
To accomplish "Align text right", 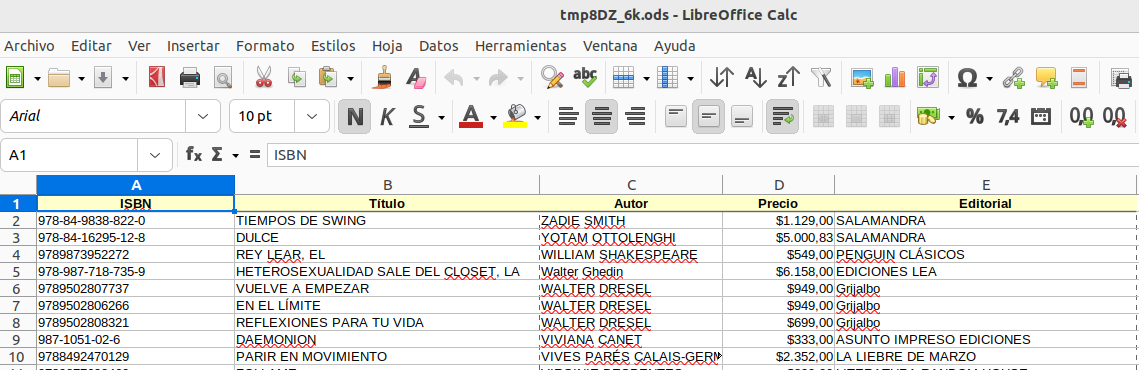I will pos(636,116).
